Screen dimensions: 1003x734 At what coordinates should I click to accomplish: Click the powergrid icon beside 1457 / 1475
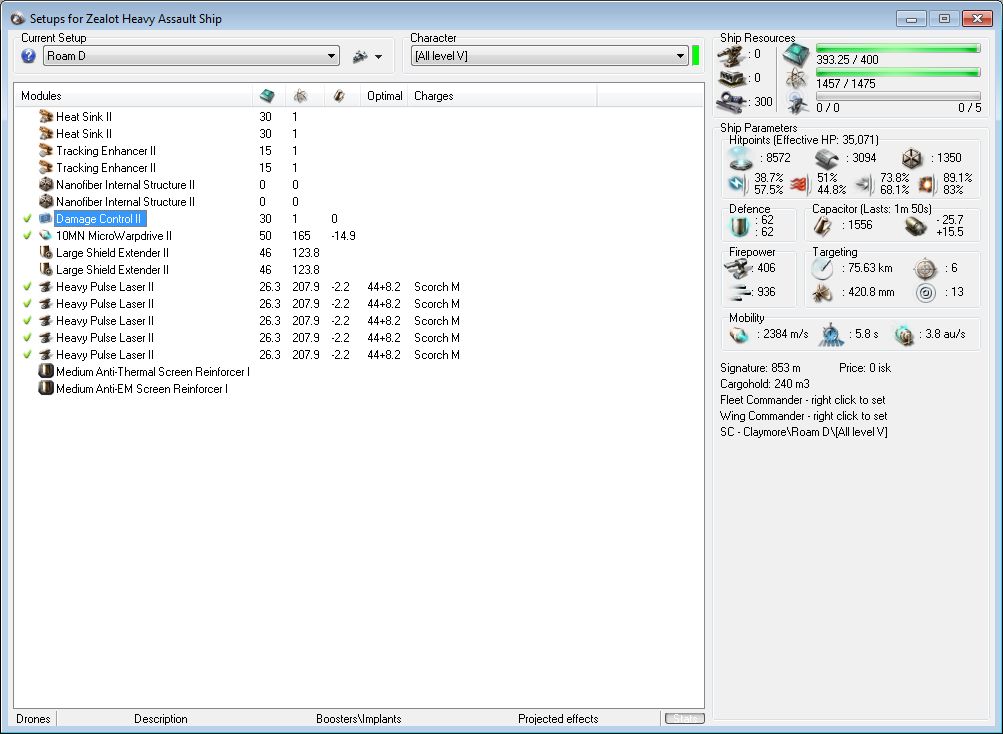(797, 79)
